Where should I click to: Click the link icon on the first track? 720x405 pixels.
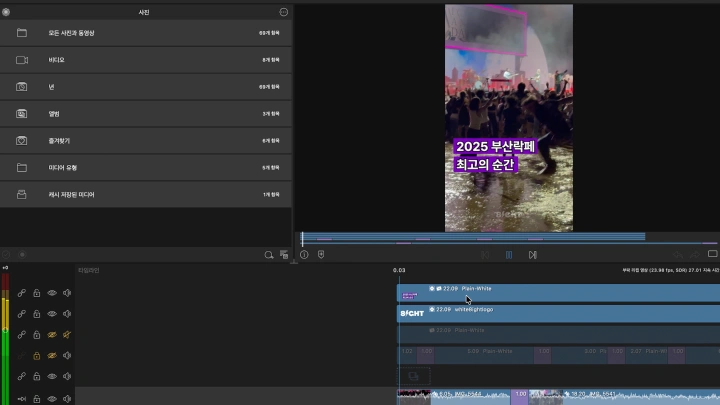pyautogui.click(x=21, y=293)
